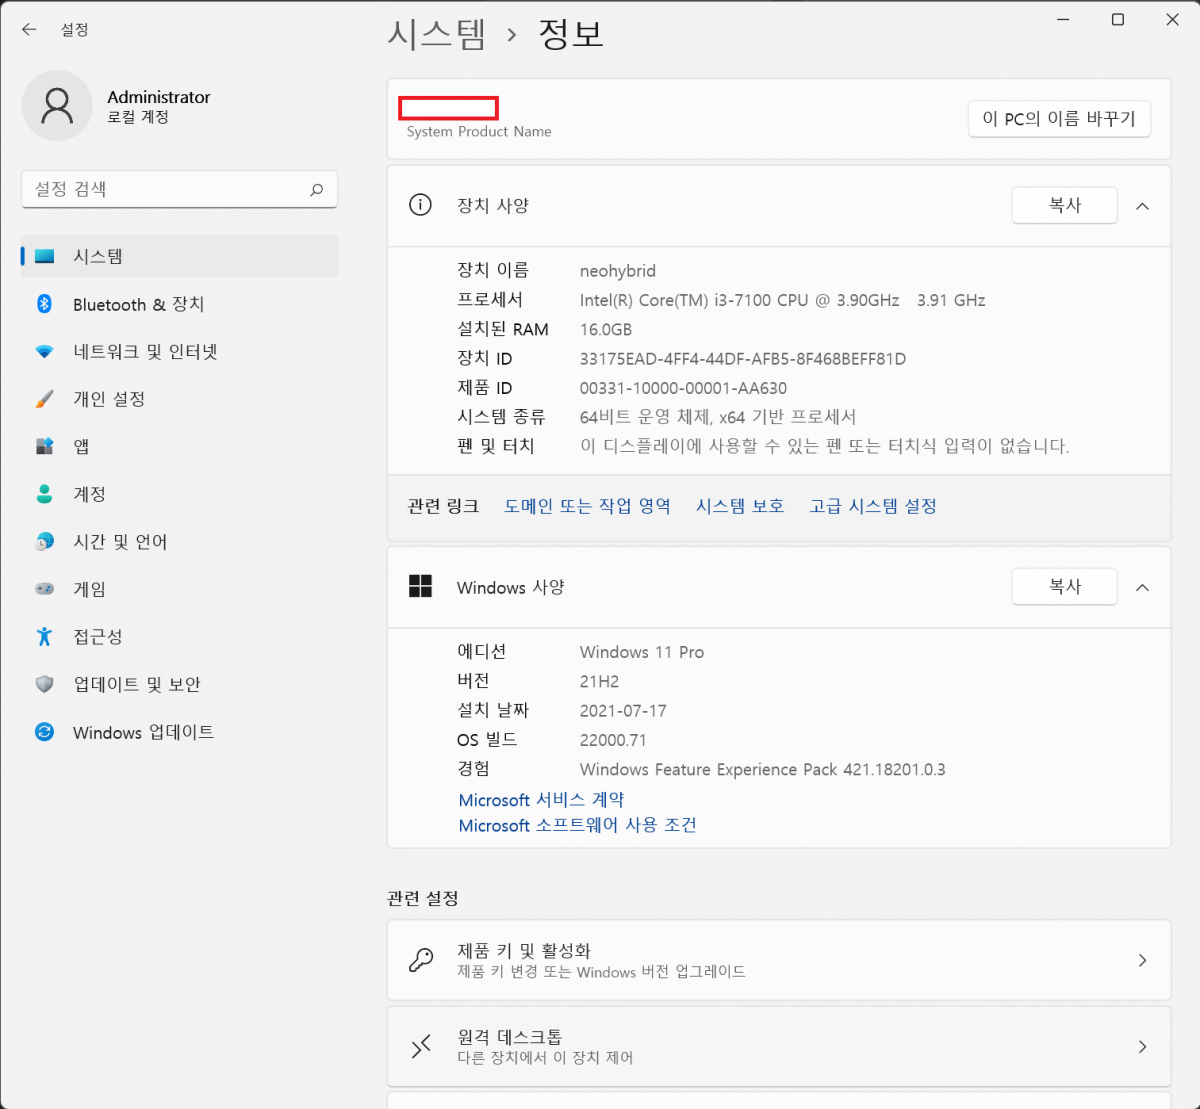The width and height of the screenshot is (1200, 1109).
Task: Go to 시간 및 언어 settings
Action: [x=180, y=541]
